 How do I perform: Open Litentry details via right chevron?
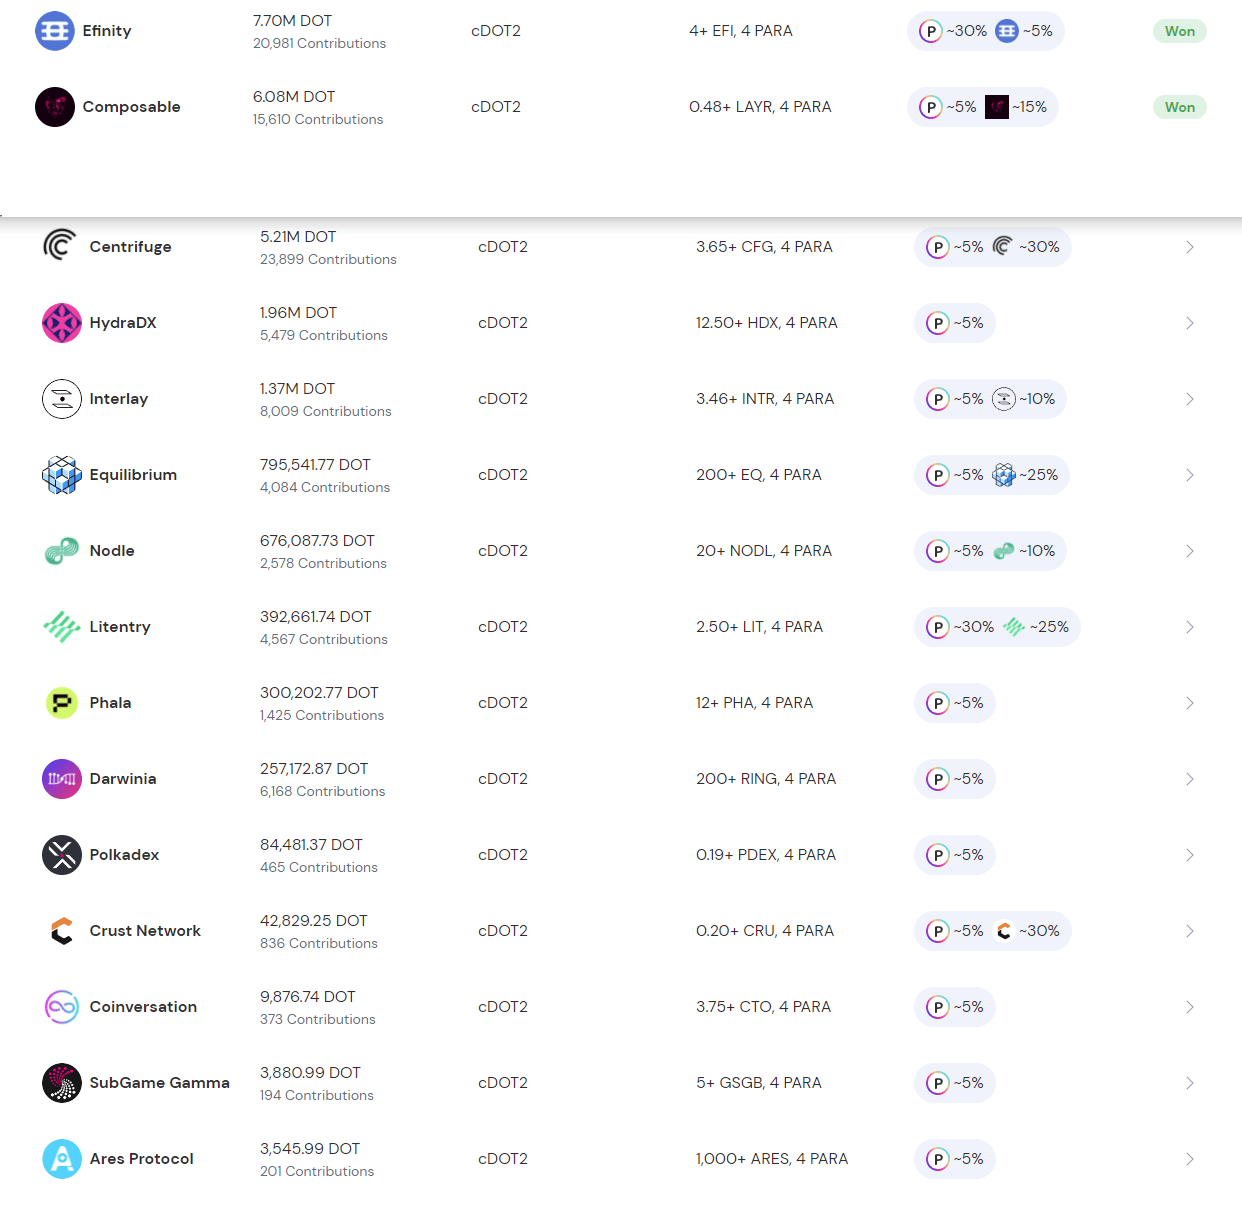(x=1189, y=627)
